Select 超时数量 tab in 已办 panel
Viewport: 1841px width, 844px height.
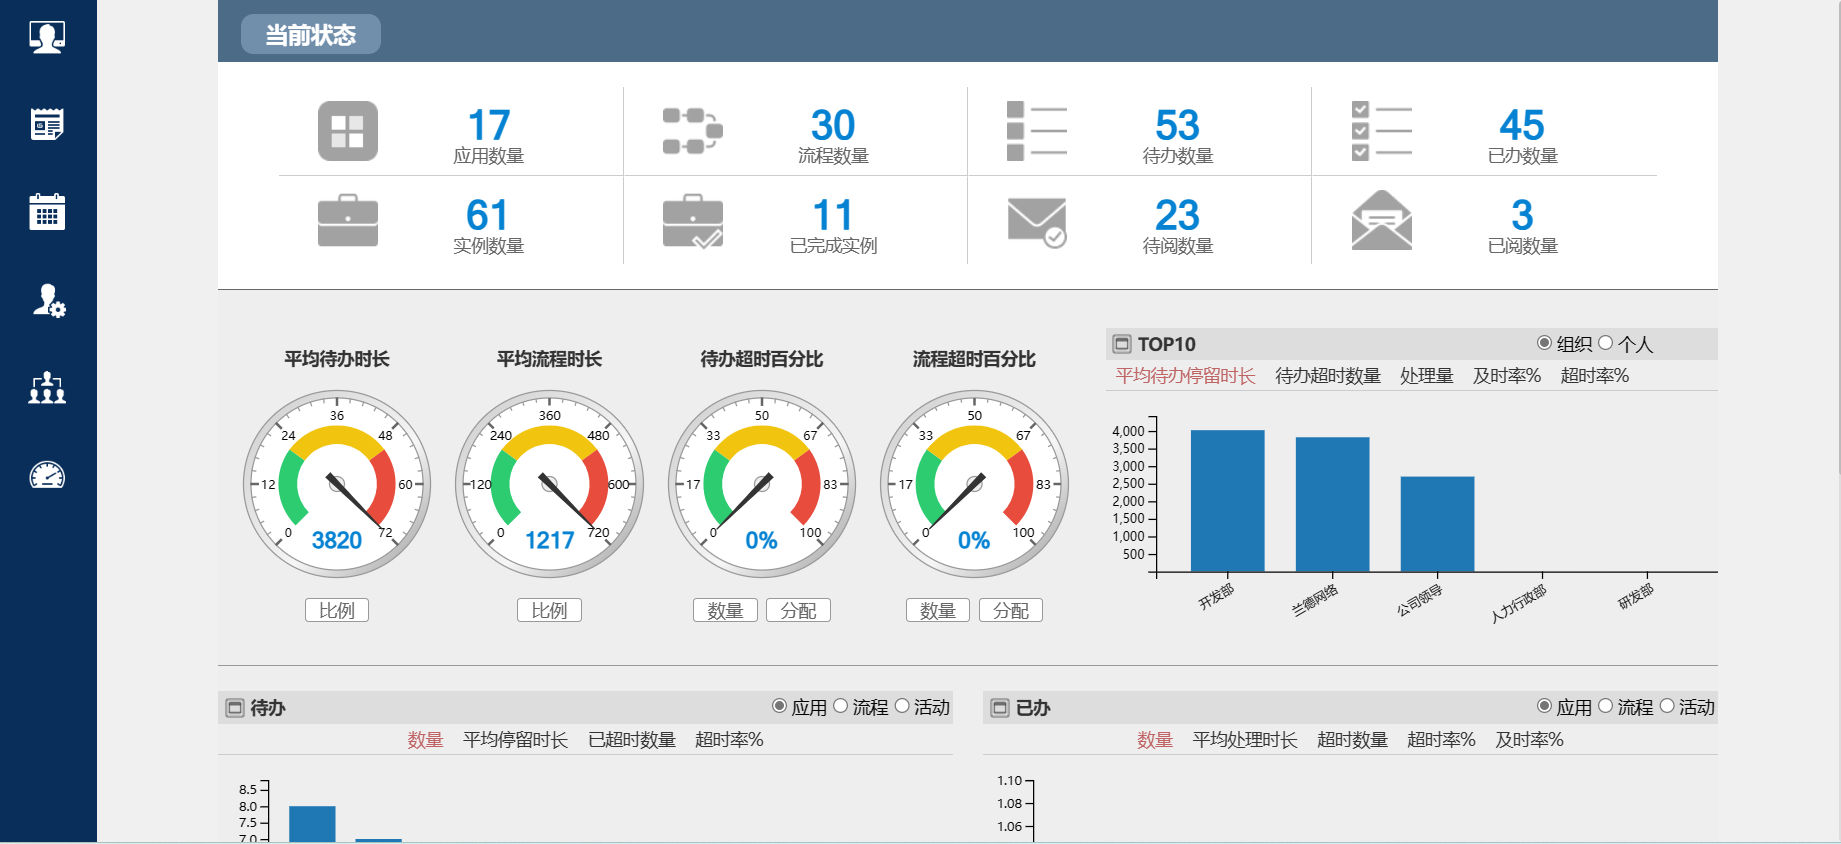tap(1352, 740)
